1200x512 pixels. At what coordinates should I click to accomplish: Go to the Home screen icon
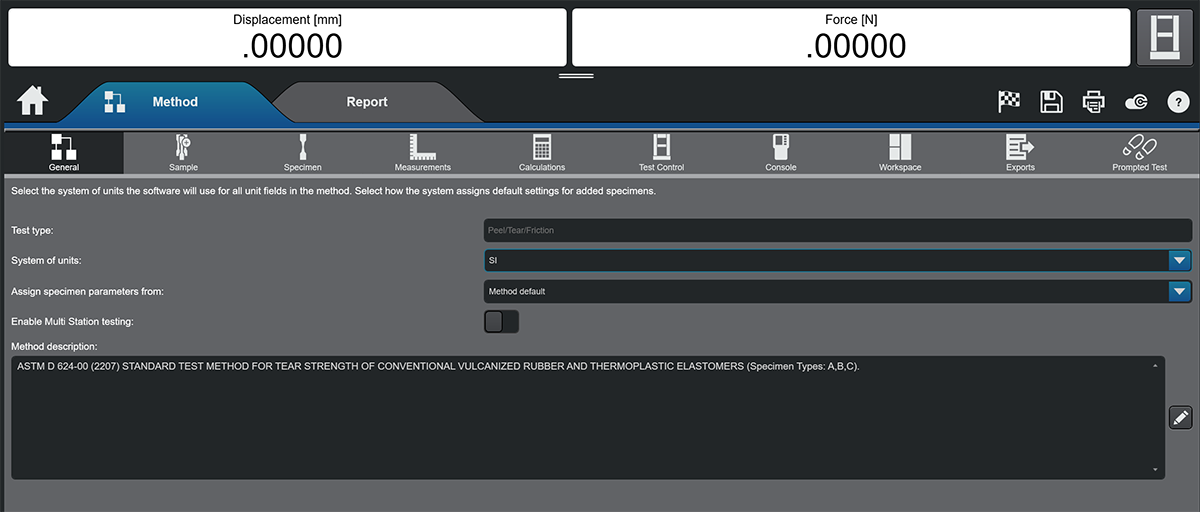(x=32, y=101)
